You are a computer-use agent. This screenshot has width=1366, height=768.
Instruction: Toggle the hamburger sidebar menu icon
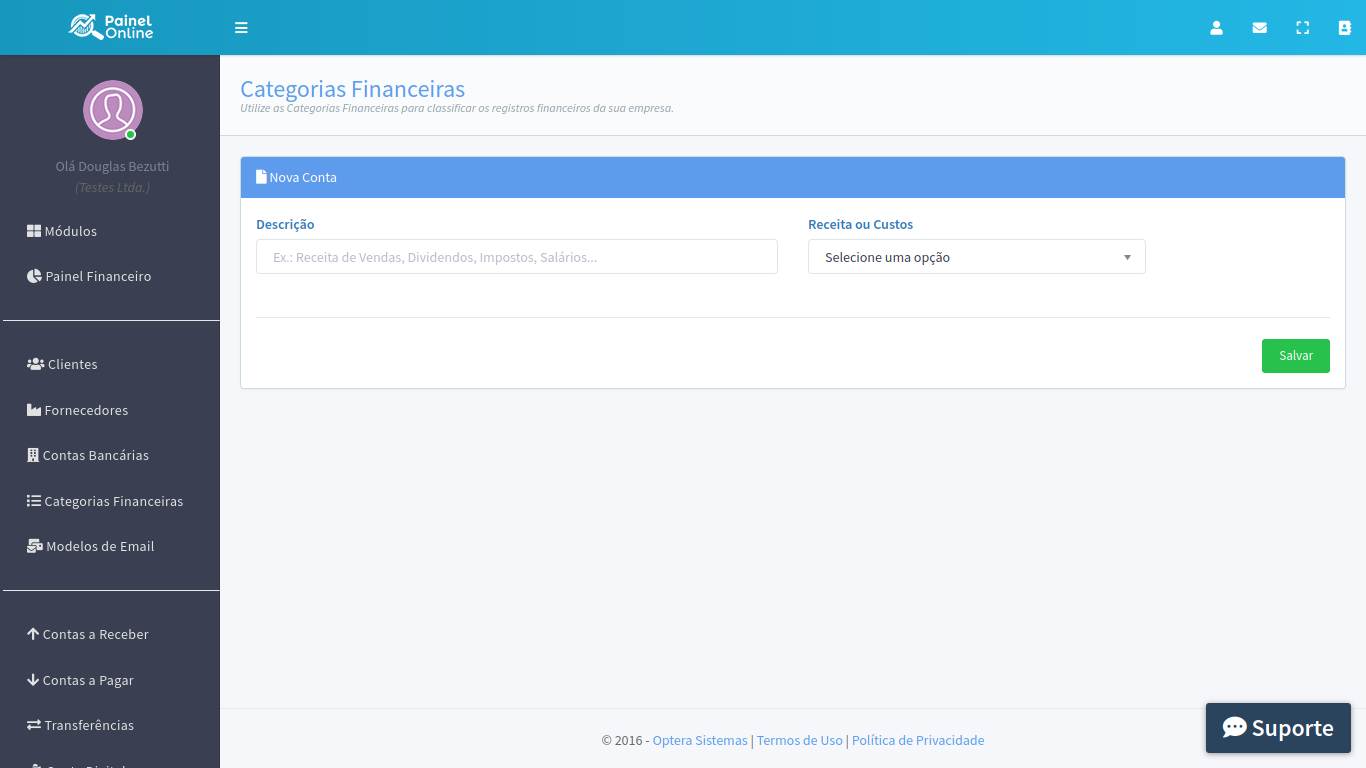[241, 28]
